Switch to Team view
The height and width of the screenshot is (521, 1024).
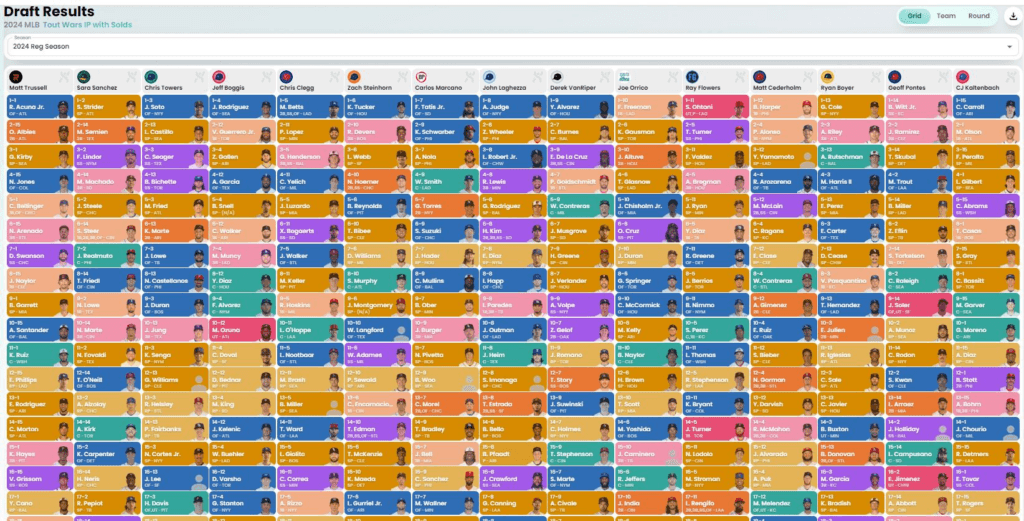(x=945, y=16)
